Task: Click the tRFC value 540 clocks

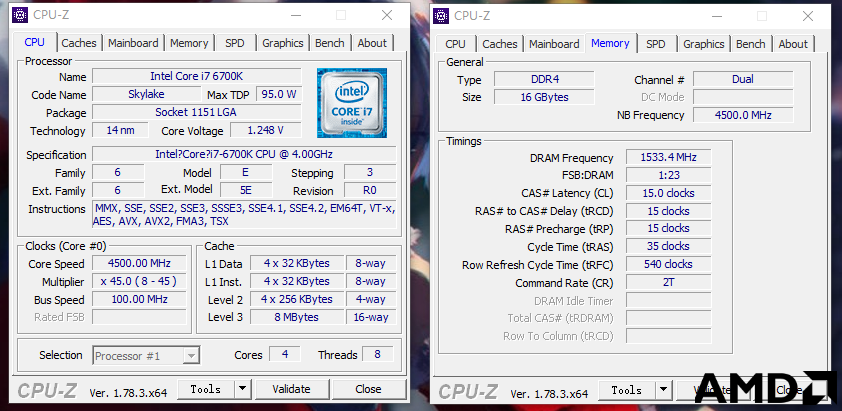Action: (669, 264)
